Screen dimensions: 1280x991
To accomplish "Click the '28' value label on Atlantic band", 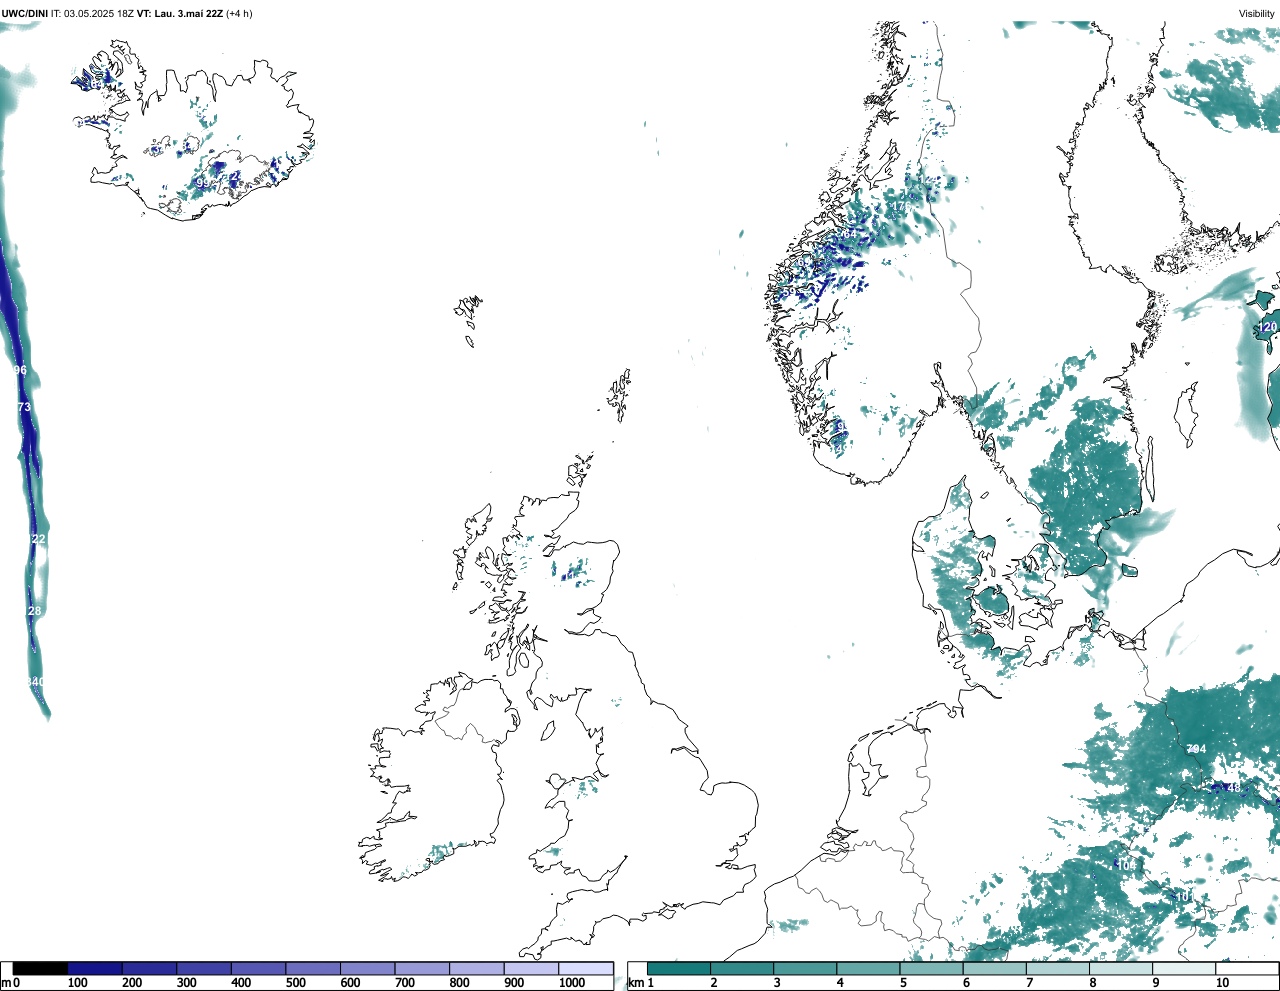I will 35,611.
